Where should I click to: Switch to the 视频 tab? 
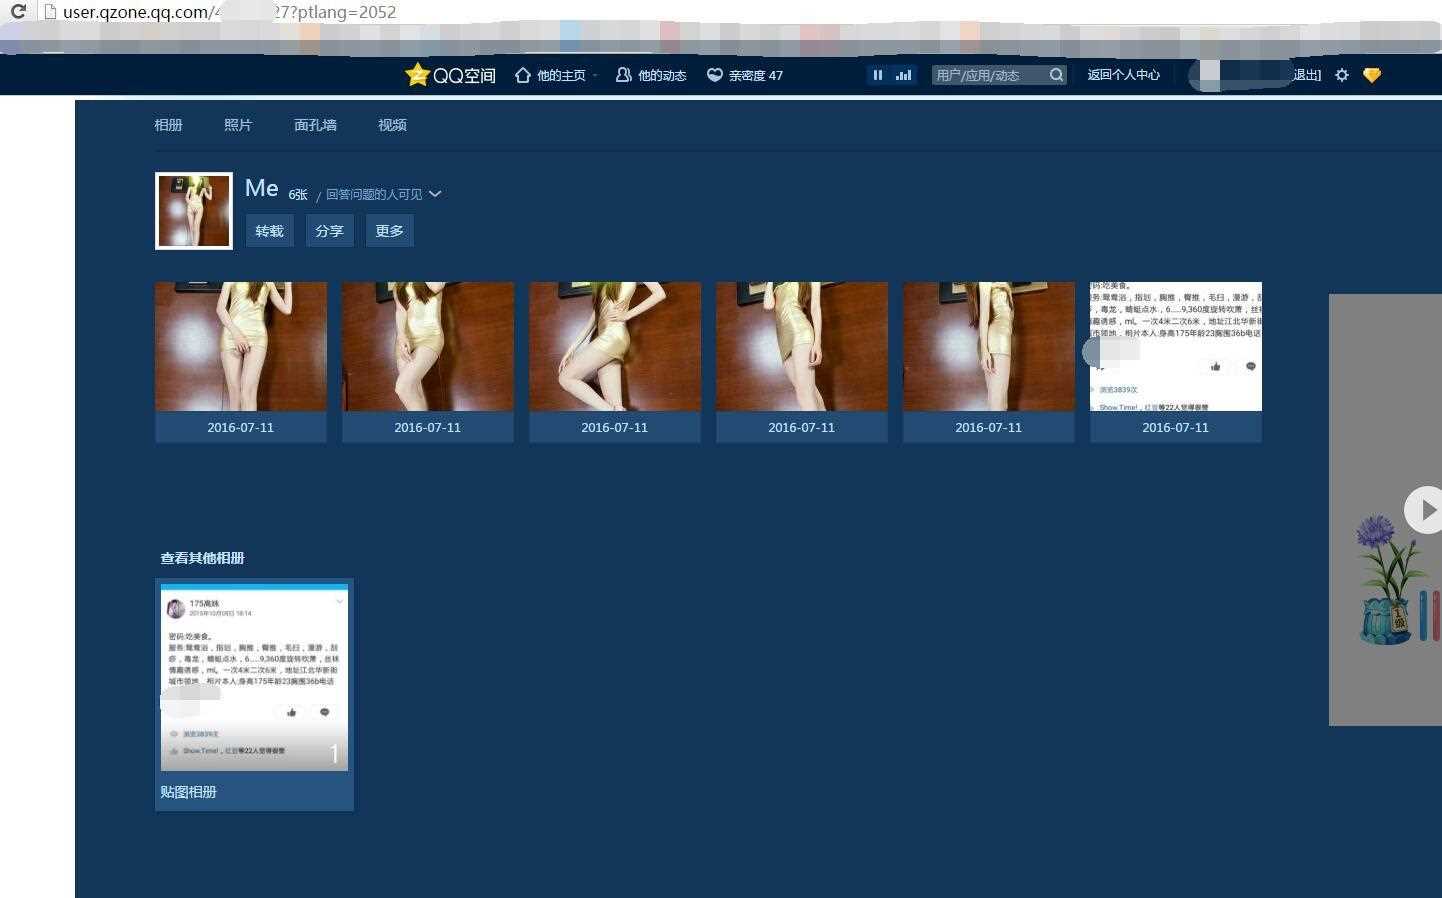[x=392, y=125]
